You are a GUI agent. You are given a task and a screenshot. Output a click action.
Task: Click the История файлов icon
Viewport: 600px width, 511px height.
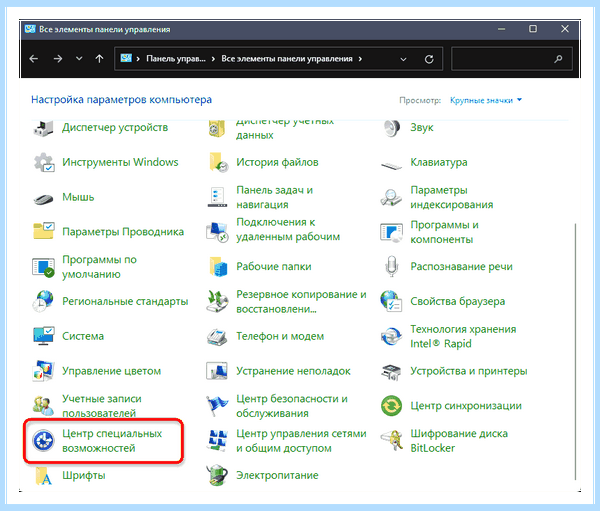point(218,162)
